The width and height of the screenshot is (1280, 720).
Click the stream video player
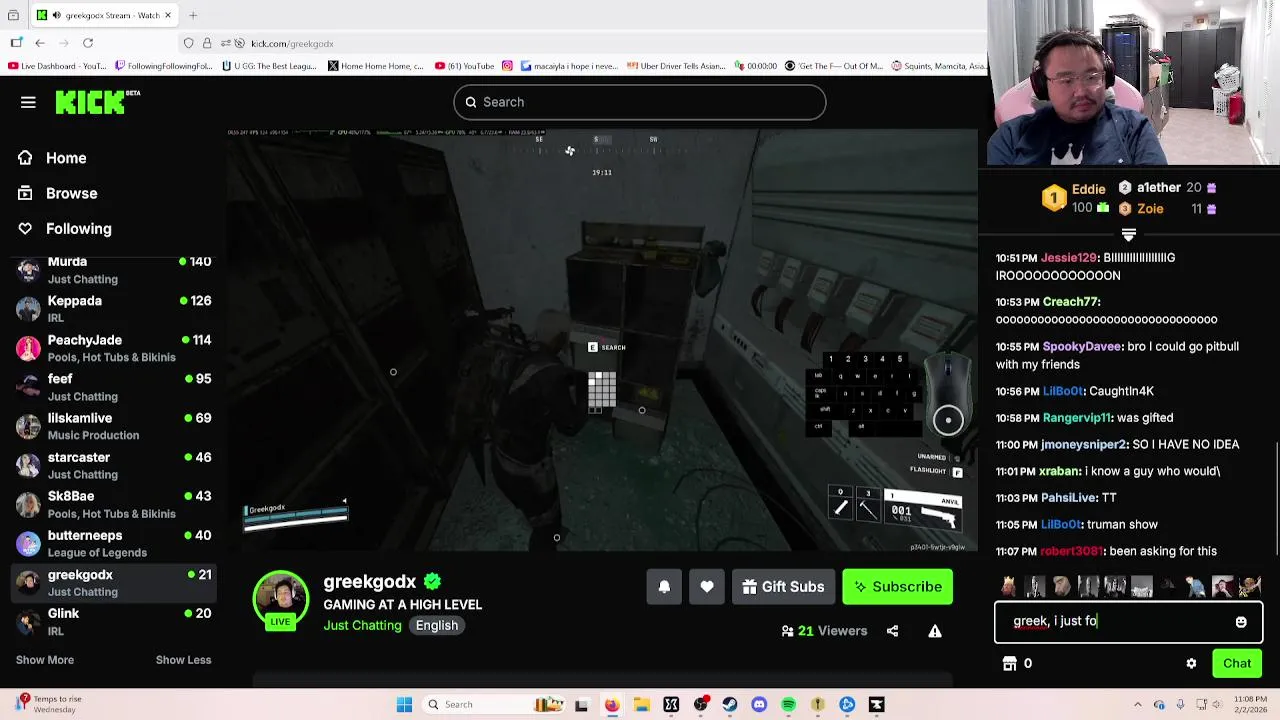(602, 340)
